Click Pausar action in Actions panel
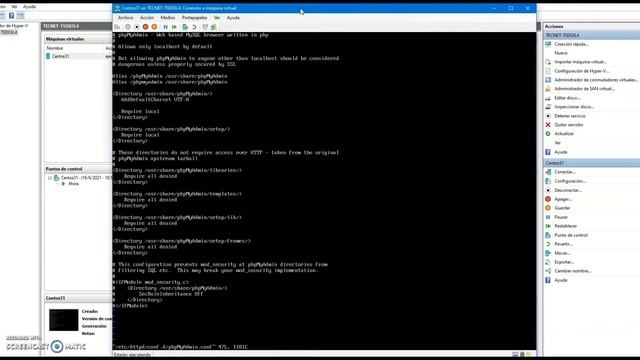 point(561,217)
